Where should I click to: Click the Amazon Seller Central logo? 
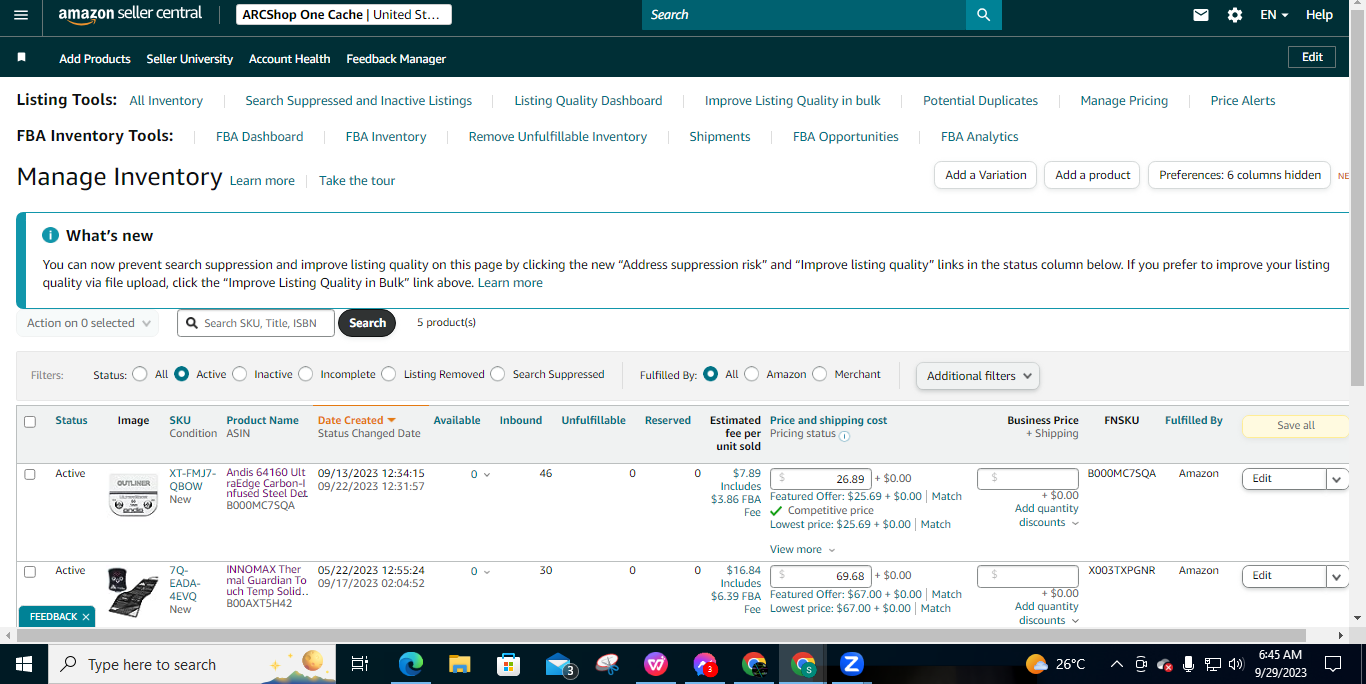130,14
